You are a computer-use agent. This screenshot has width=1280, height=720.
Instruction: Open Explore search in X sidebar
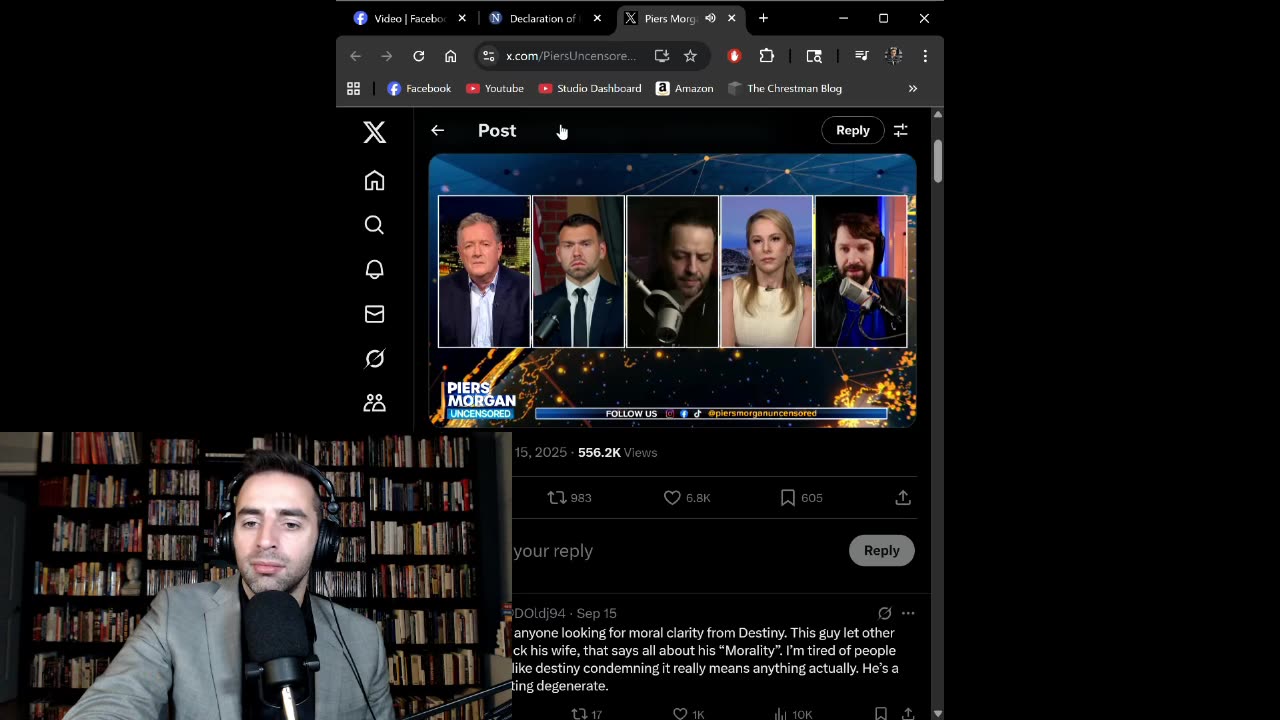374,225
